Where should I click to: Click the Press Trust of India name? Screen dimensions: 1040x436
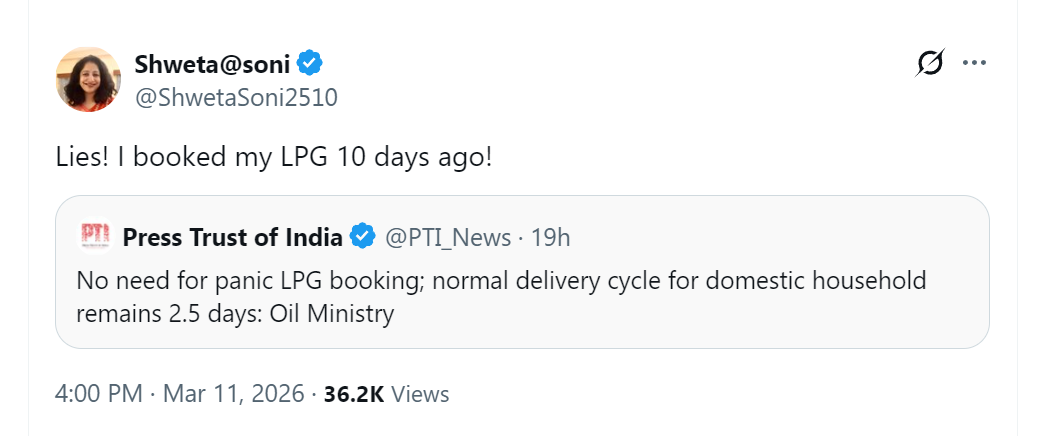(x=232, y=238)
